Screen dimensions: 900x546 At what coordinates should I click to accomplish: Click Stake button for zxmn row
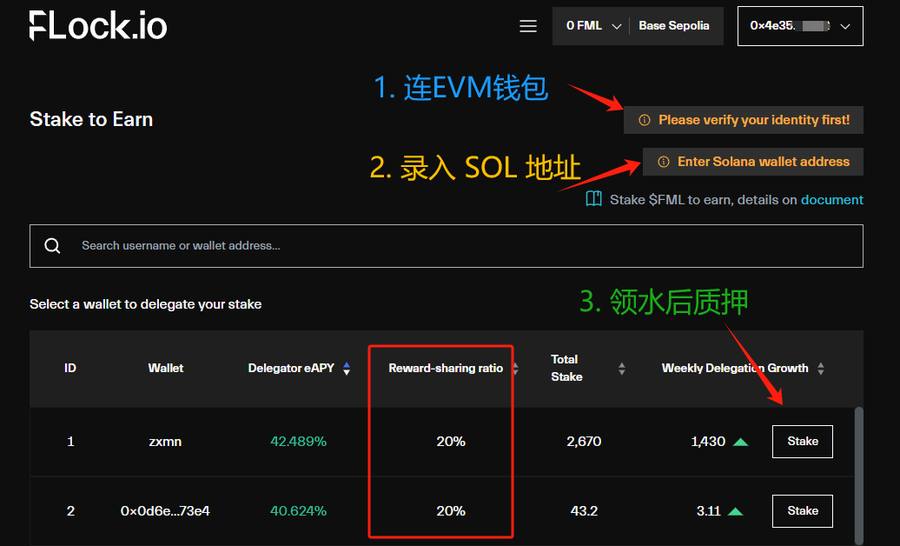click(802, 442)
